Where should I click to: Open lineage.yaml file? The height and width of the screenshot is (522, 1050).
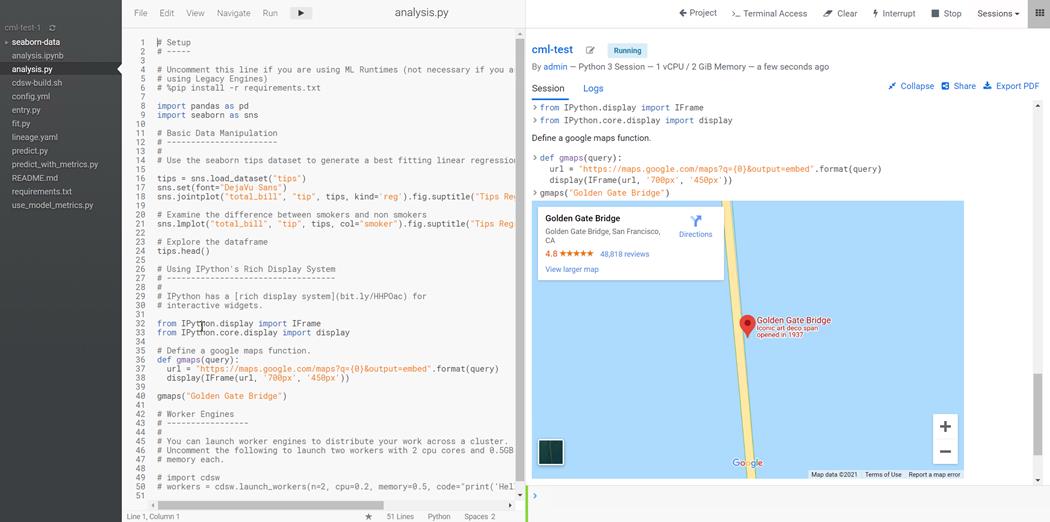[35, 137]
